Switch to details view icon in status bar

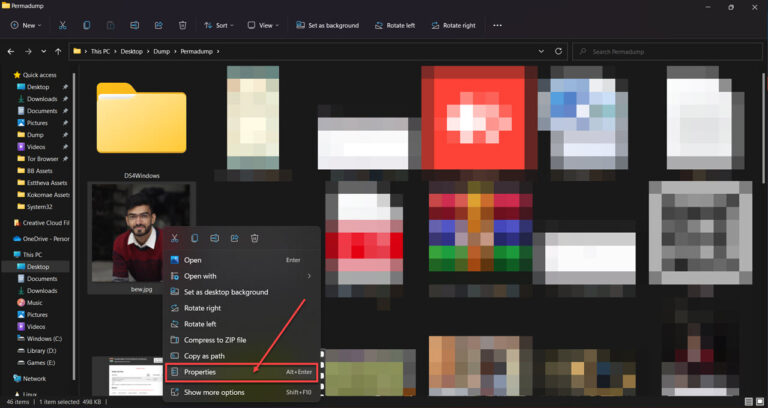click(748, 402)
